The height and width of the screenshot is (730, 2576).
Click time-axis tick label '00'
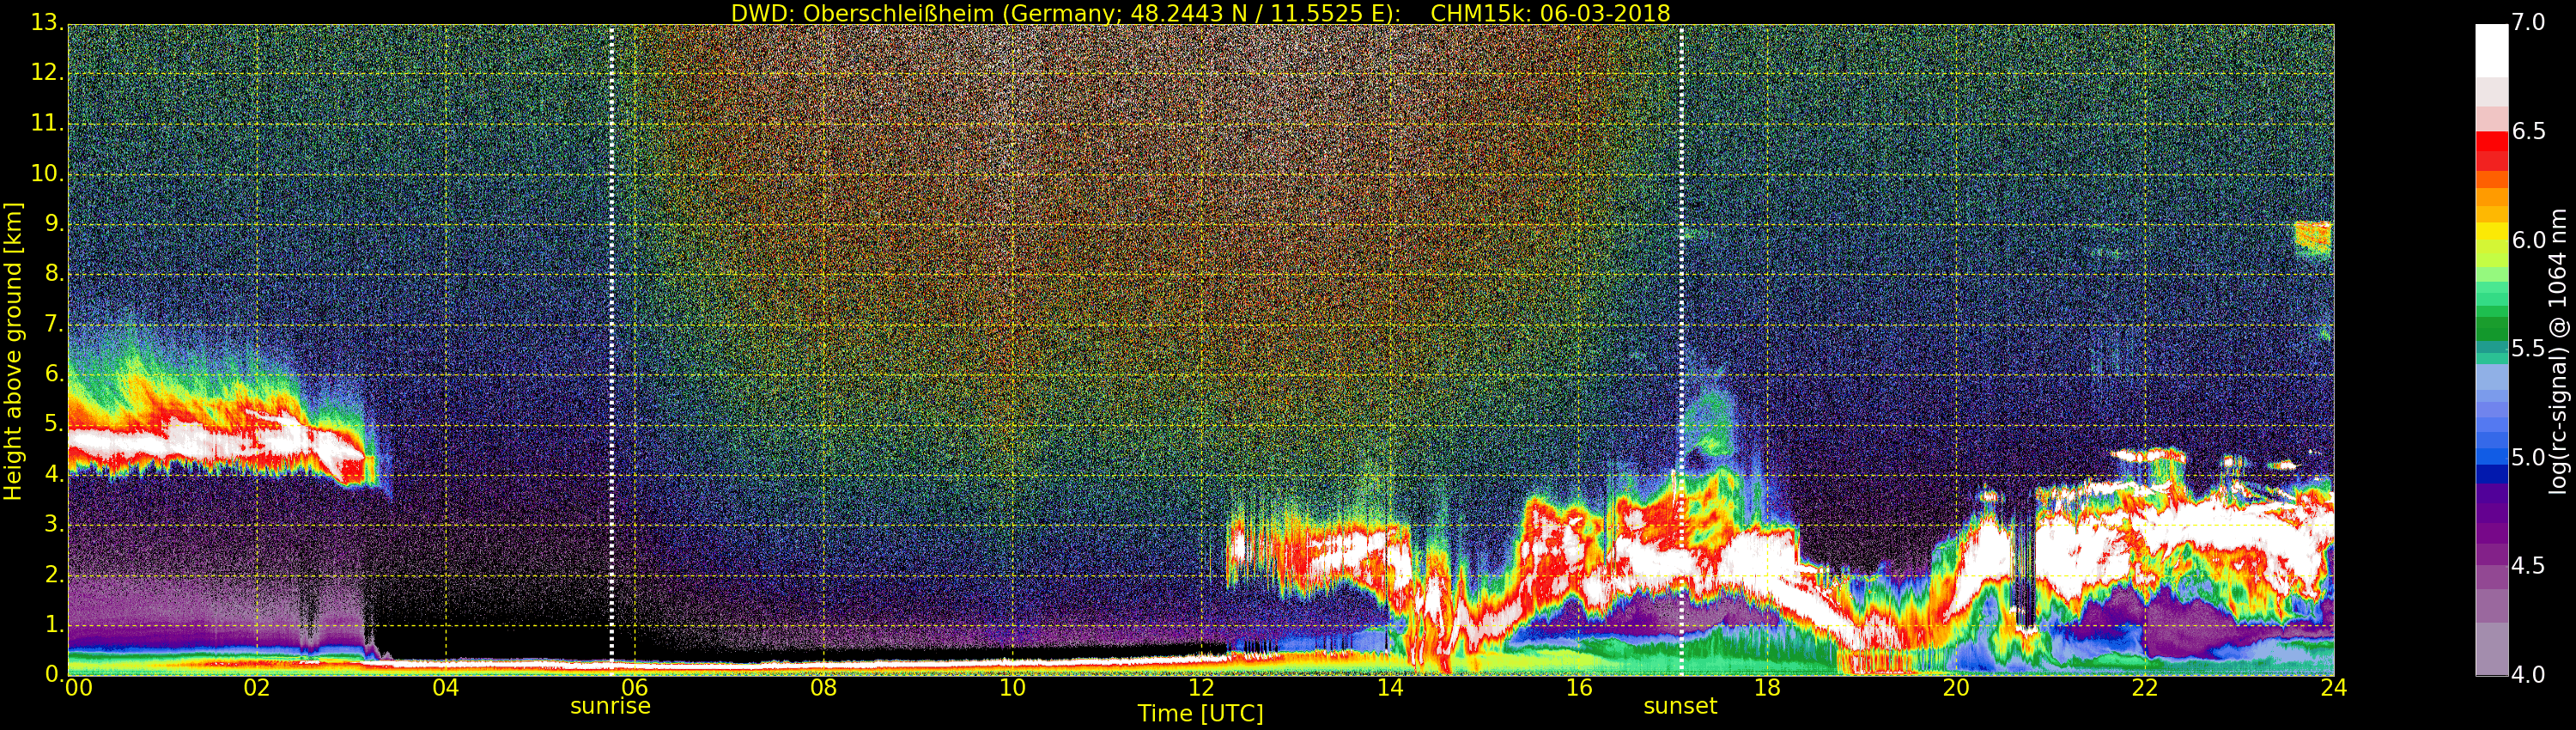(78, 688)
